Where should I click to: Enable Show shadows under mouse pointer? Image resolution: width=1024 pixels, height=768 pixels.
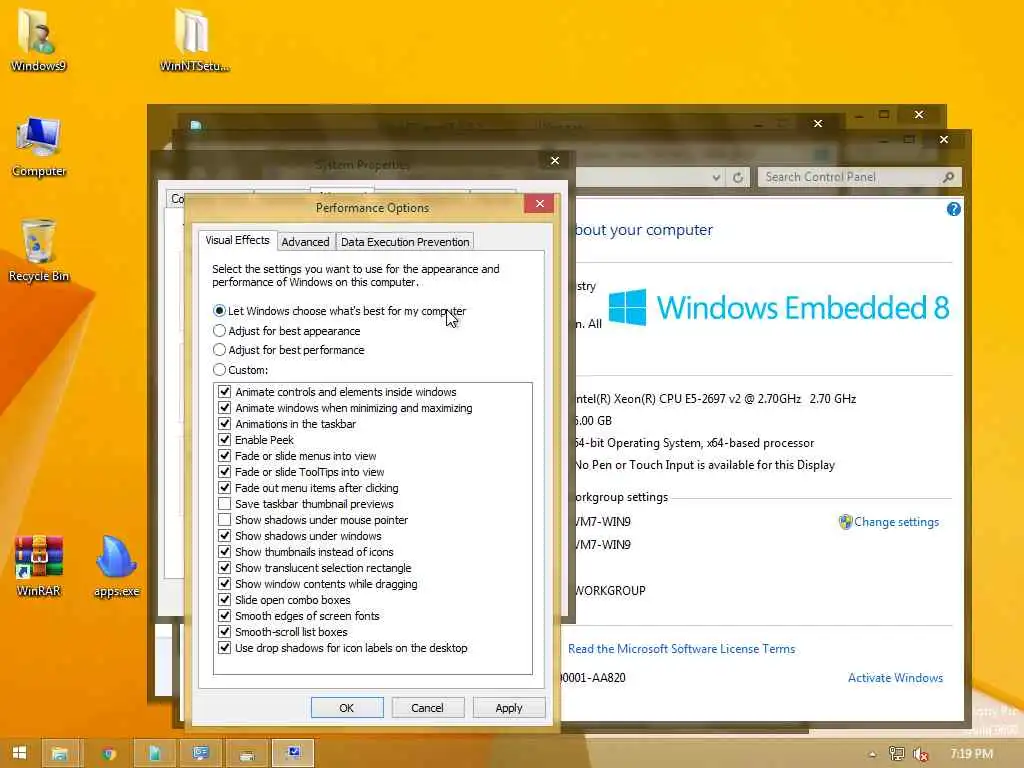click(225, 520)
